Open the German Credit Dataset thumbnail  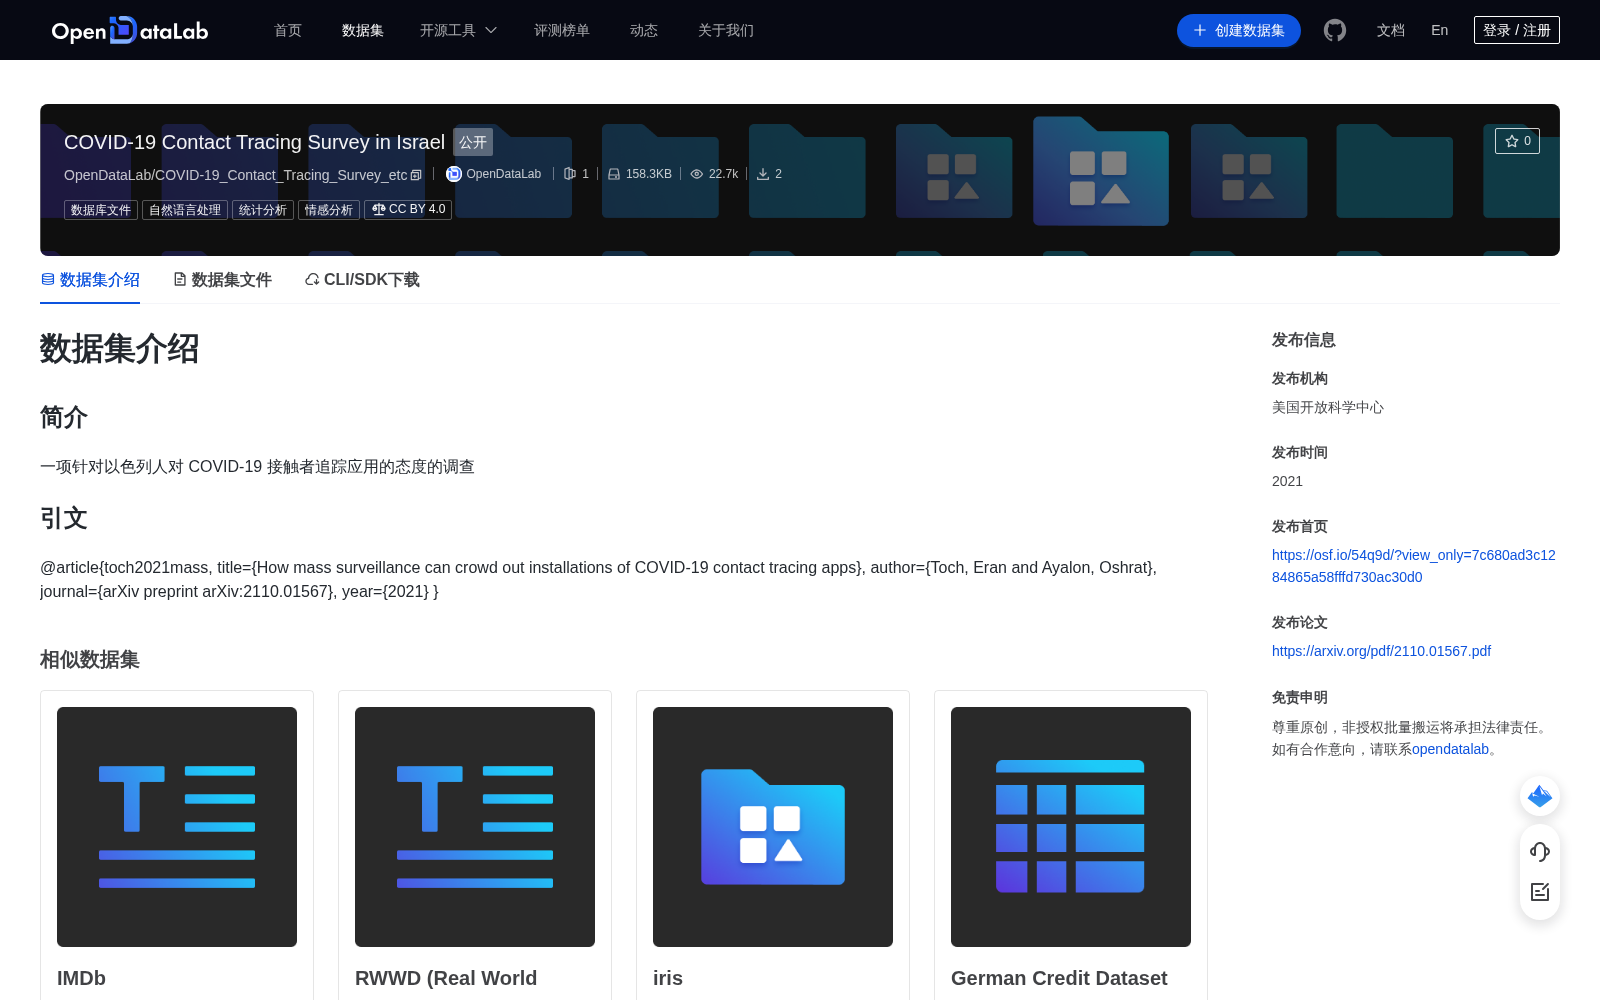(x=1071, y=827)
